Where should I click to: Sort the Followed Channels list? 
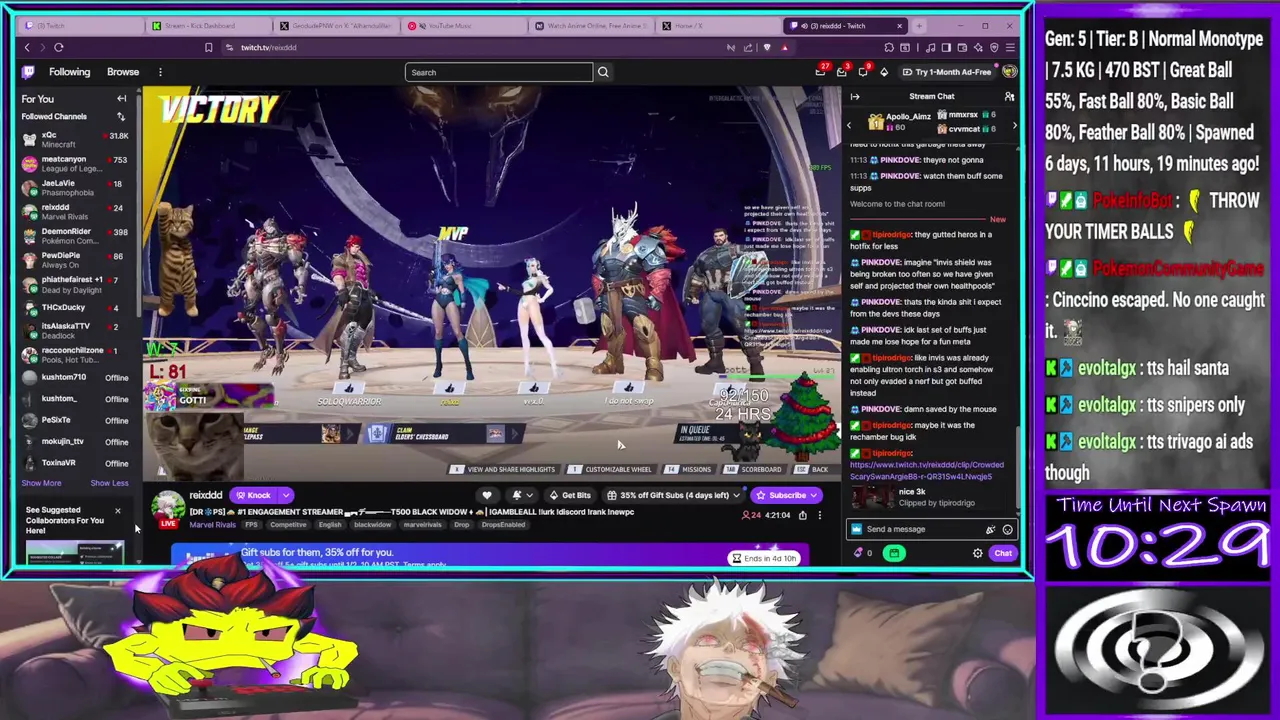pos(121,116)
